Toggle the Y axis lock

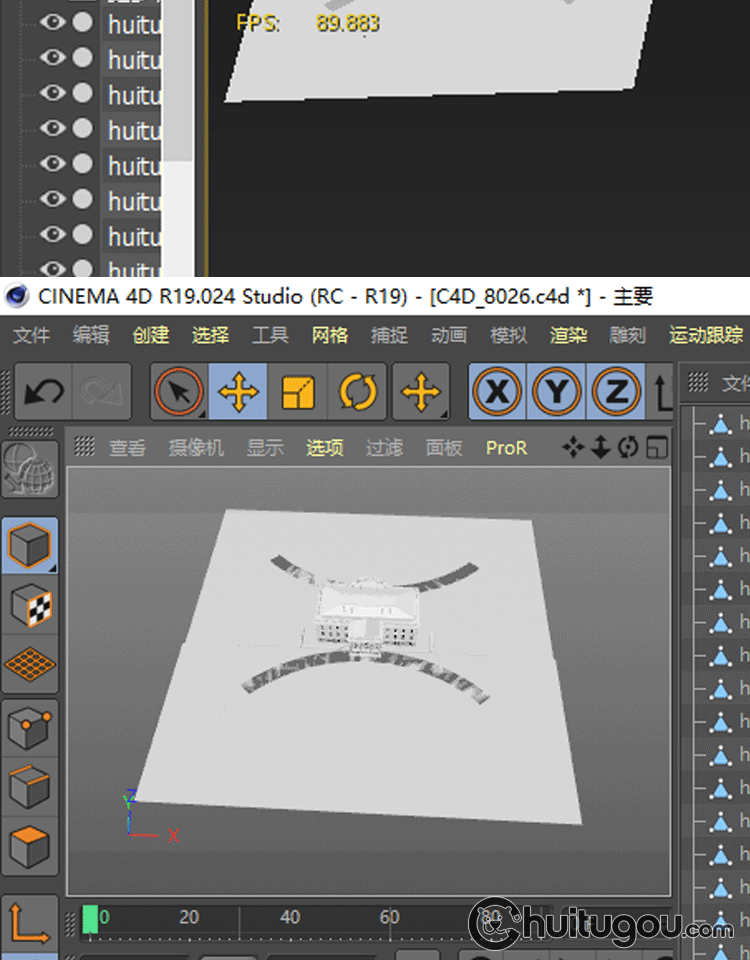click(x=557, y=391)
